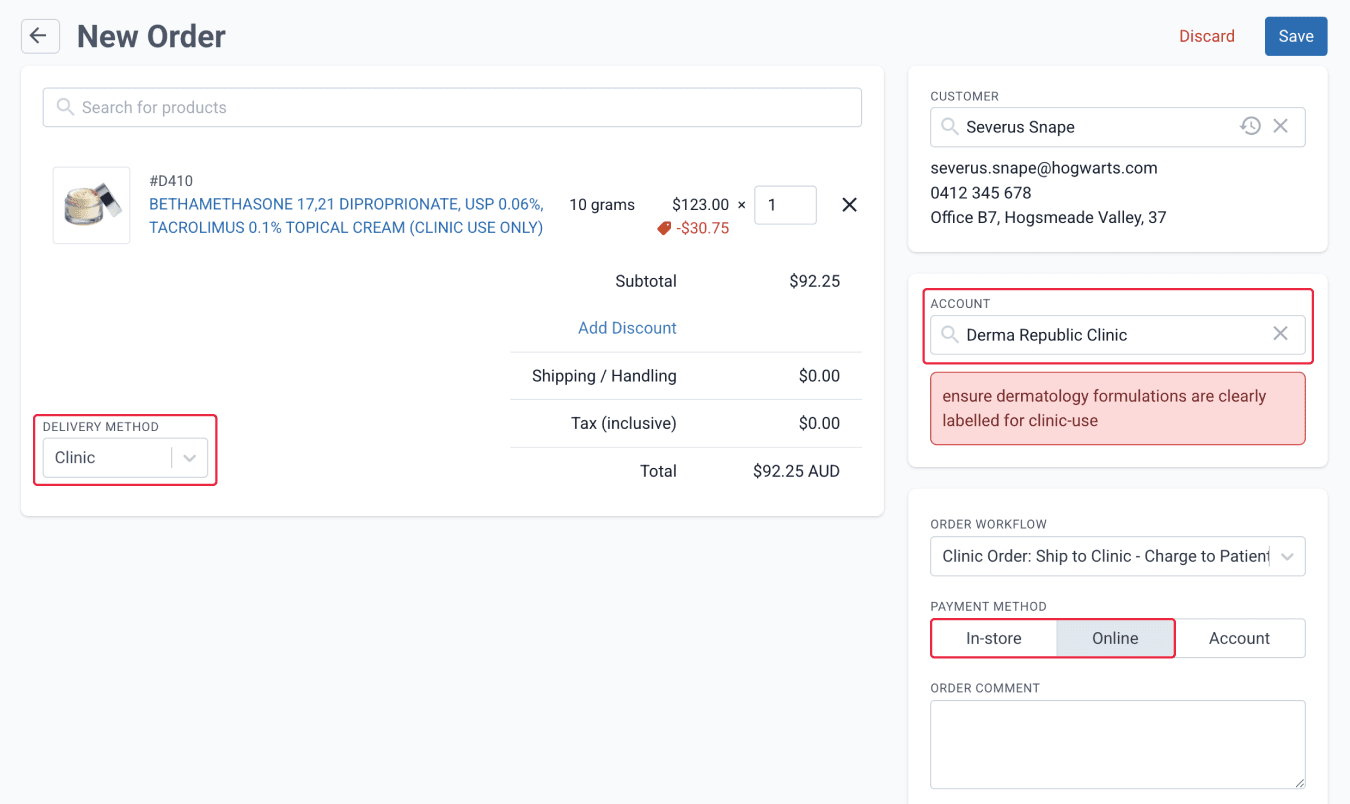Select Online payment method

tap(1115, 638)
